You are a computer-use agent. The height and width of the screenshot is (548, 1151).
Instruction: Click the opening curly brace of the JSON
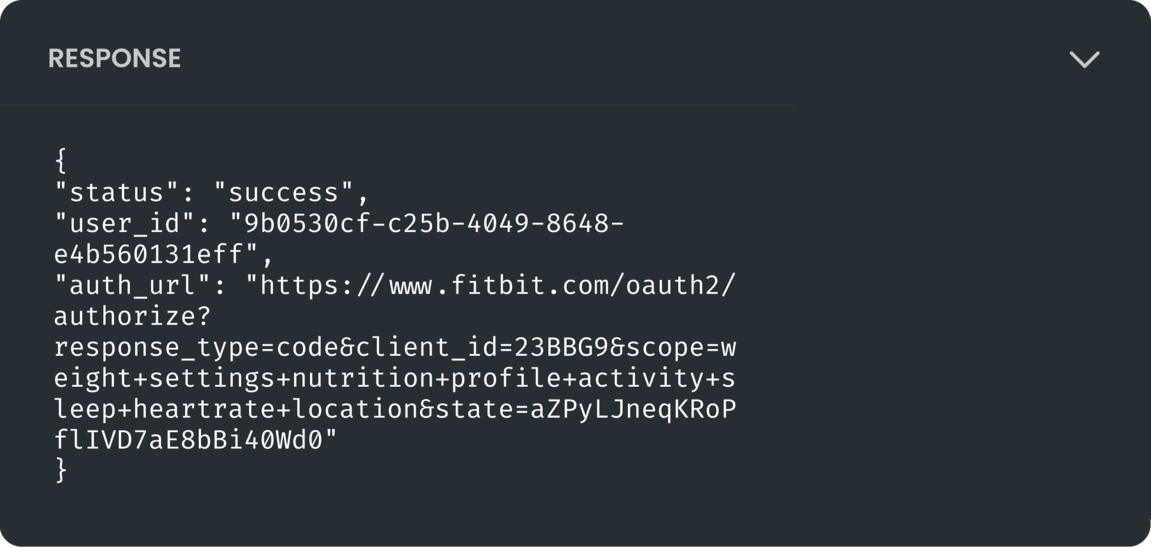click(x=61, y=161)
